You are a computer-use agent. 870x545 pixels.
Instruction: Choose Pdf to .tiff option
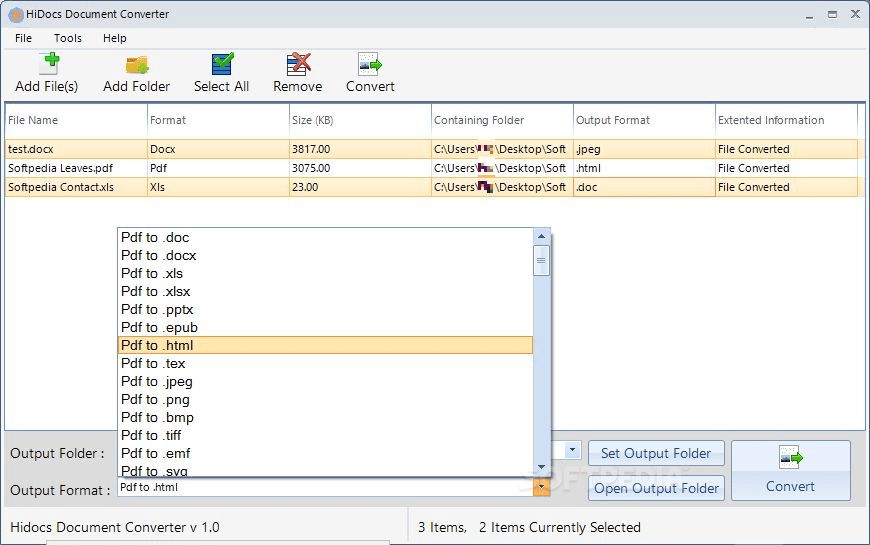[x=325, y=435]
